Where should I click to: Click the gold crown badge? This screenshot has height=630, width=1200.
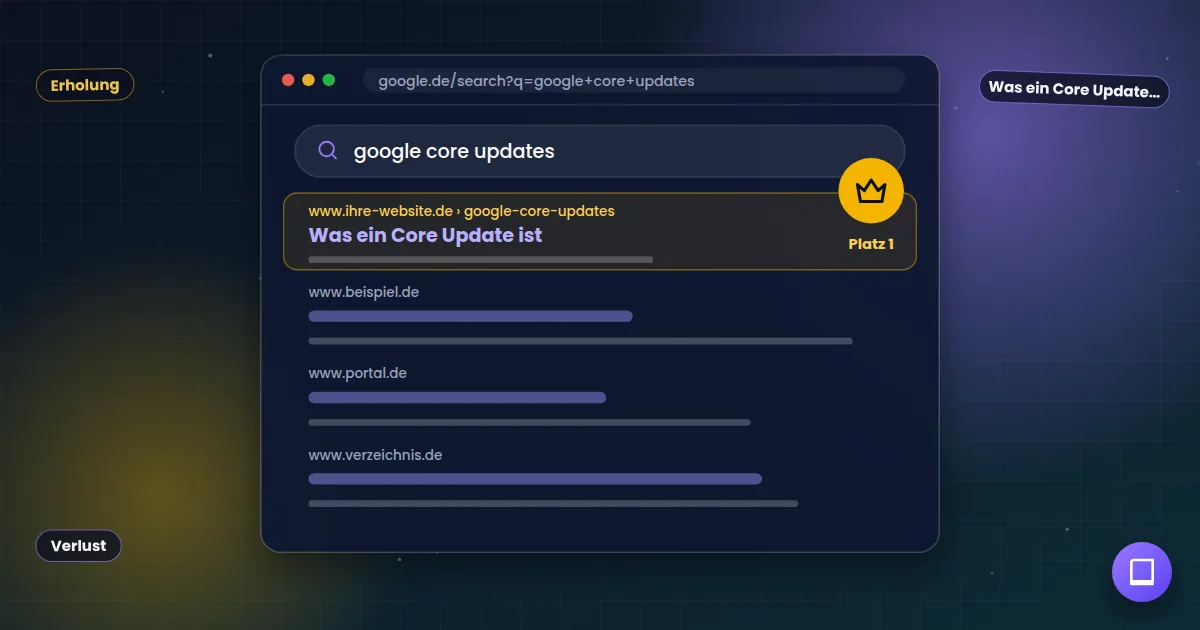pyautogui.click(x=871, y=190)
